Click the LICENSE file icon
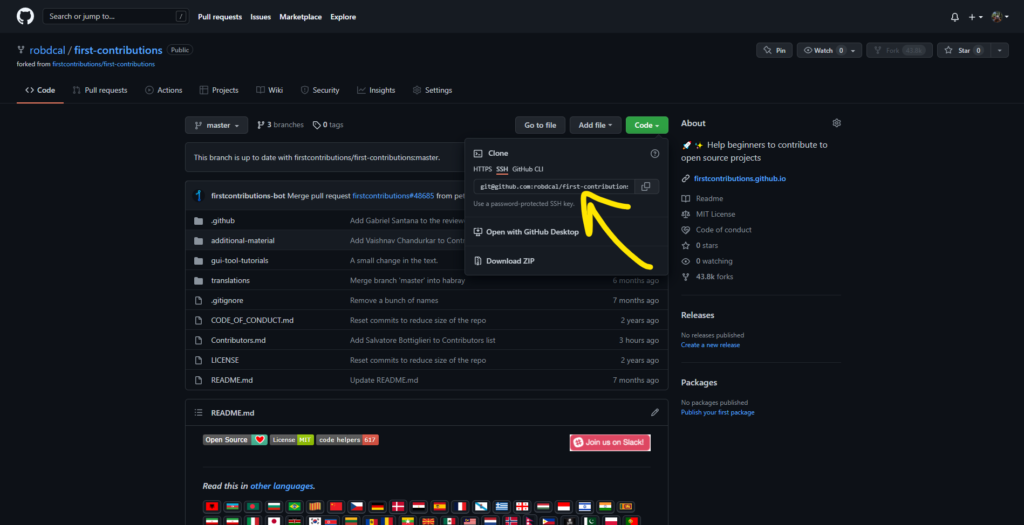The height and width of the screenshot is (525, 1024). 199,360
